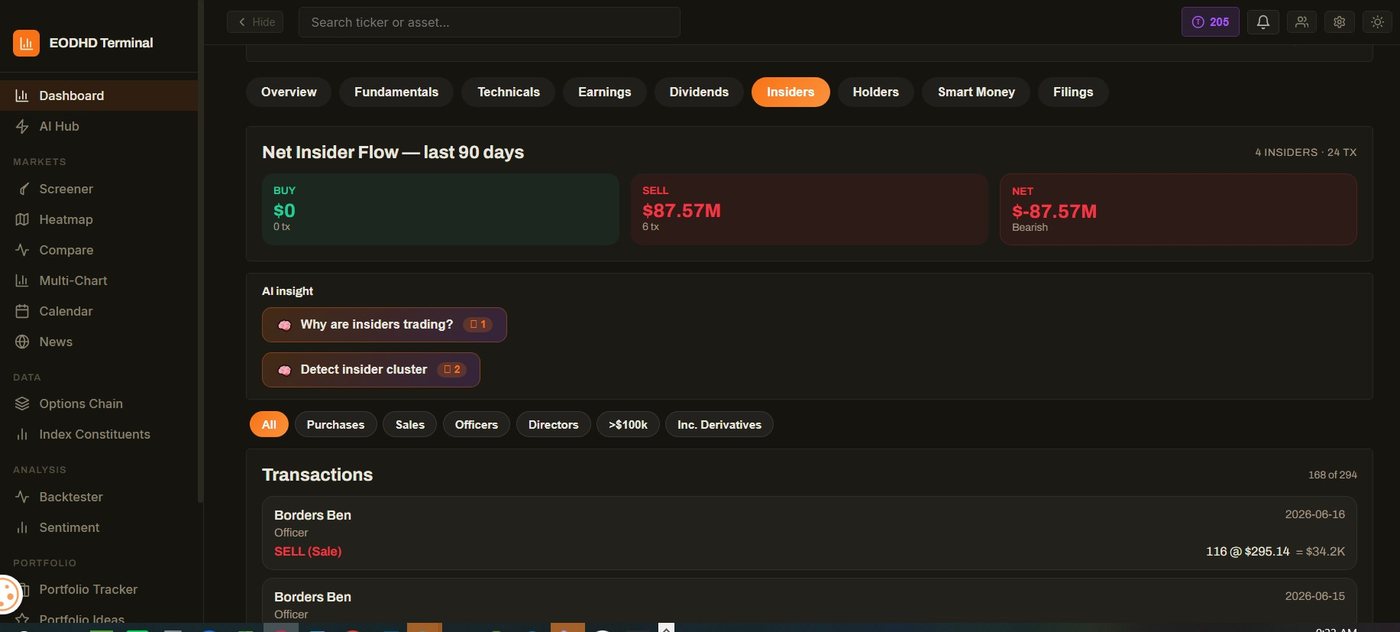Click the cookie preferences icon

pos(7,596)
